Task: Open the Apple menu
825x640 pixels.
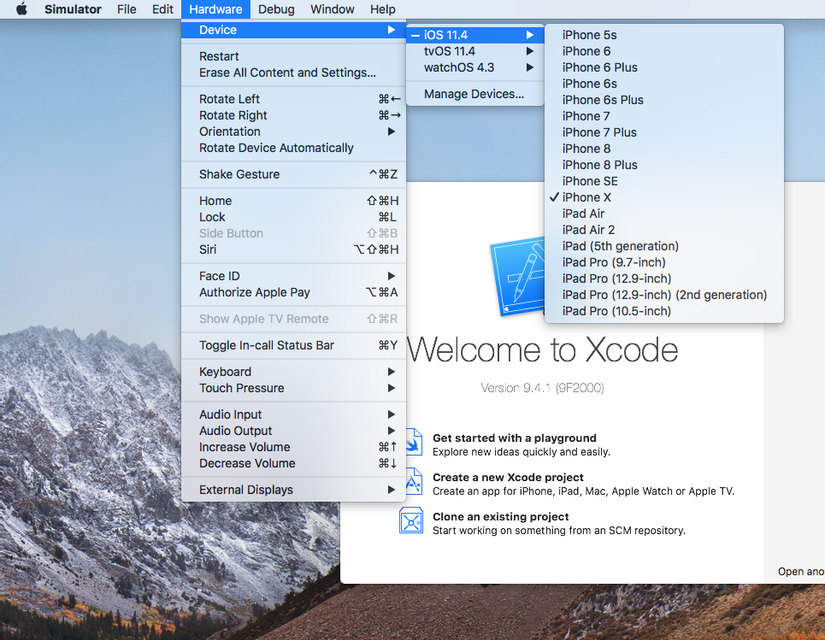Action: (22, 9)
